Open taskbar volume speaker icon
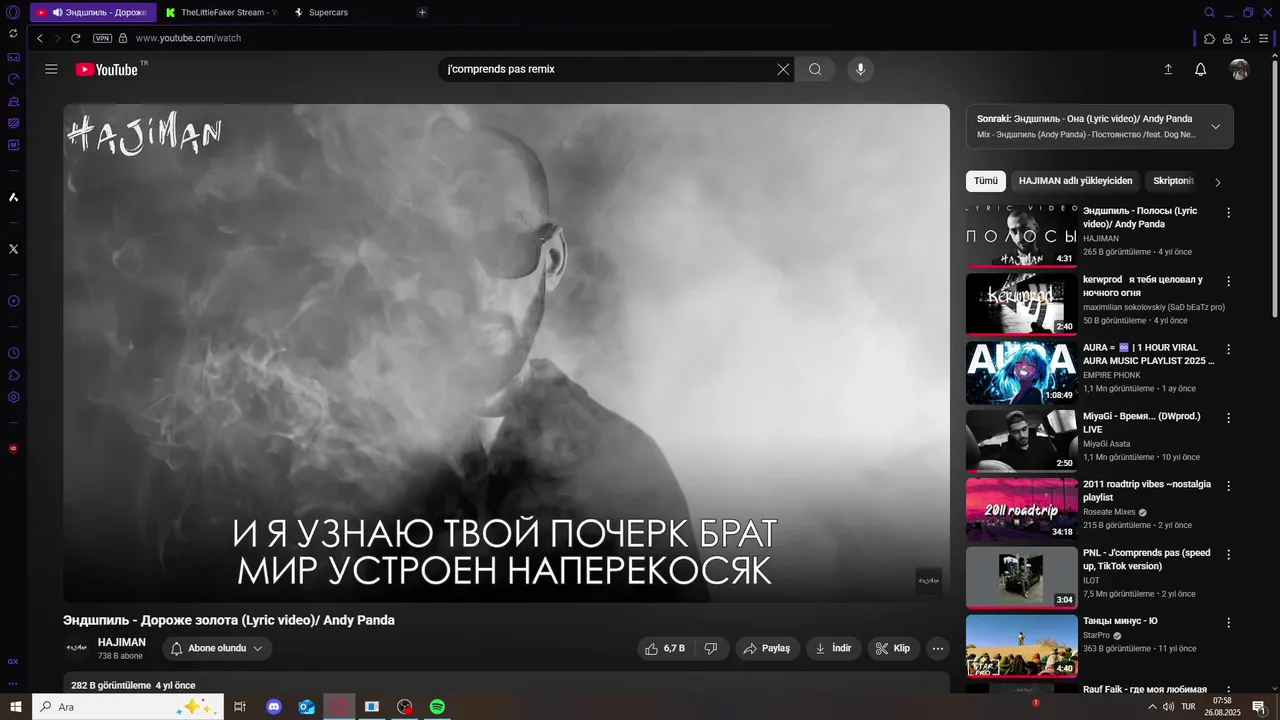 click(1168, 707)
